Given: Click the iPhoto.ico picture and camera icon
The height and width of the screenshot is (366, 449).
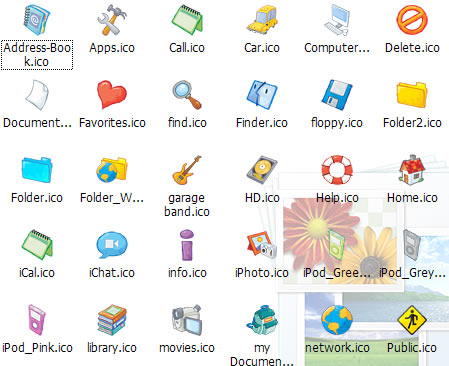Looking at the screenshot, I should (x=262, y=245).
